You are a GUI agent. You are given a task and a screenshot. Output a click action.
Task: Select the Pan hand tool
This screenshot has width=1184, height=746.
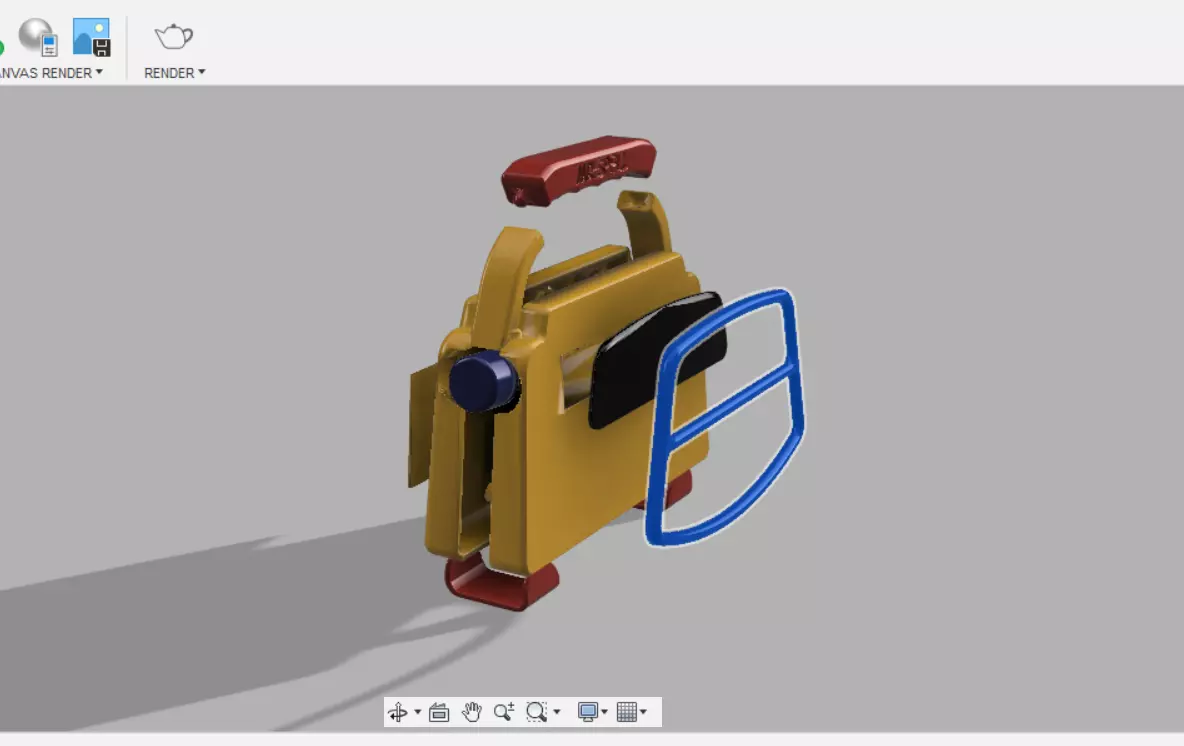pyautogui.click(x=472, y=712)
